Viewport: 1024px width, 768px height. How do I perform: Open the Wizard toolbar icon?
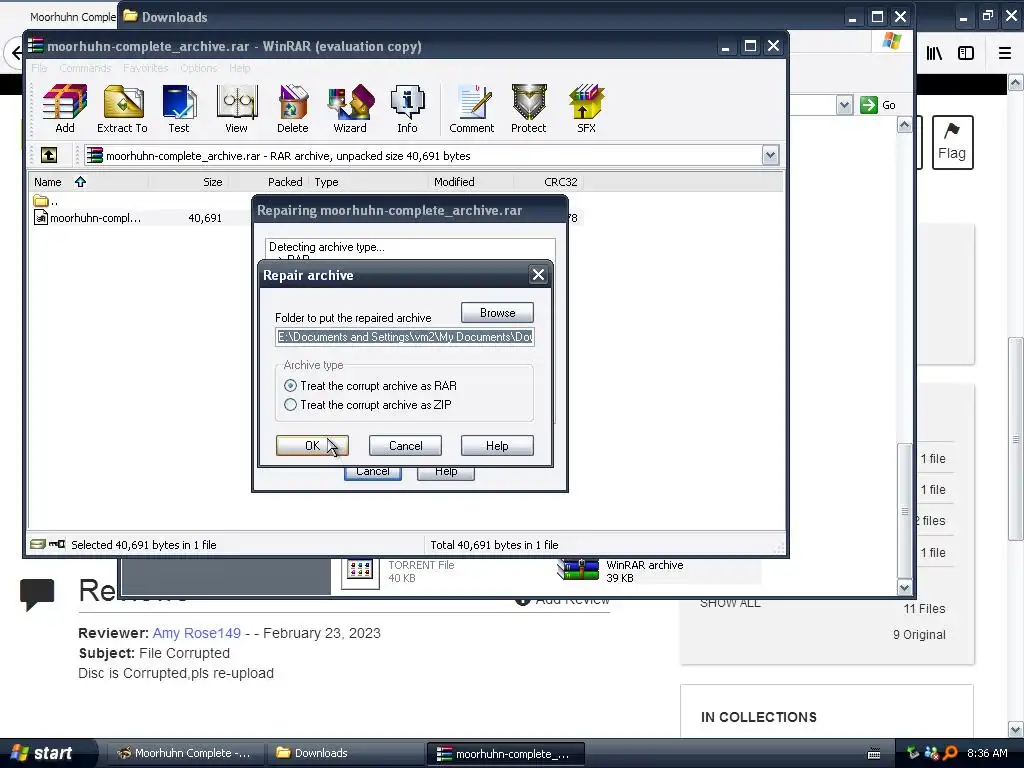click(350, 108)
